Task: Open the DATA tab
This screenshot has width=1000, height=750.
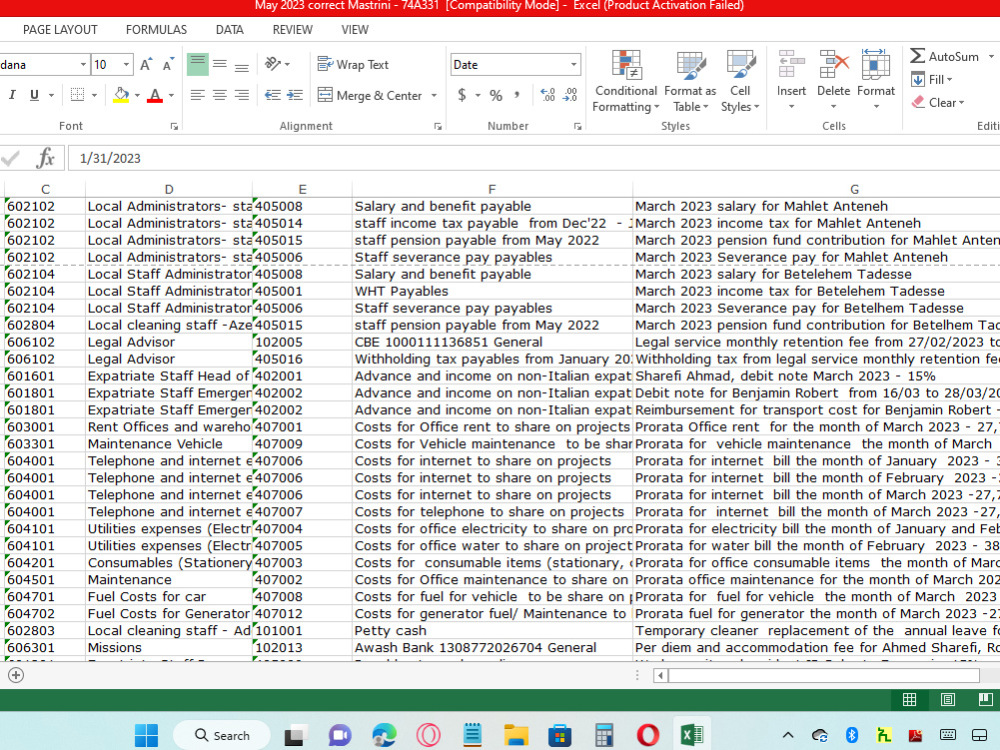Action: [x=230, y=29]
